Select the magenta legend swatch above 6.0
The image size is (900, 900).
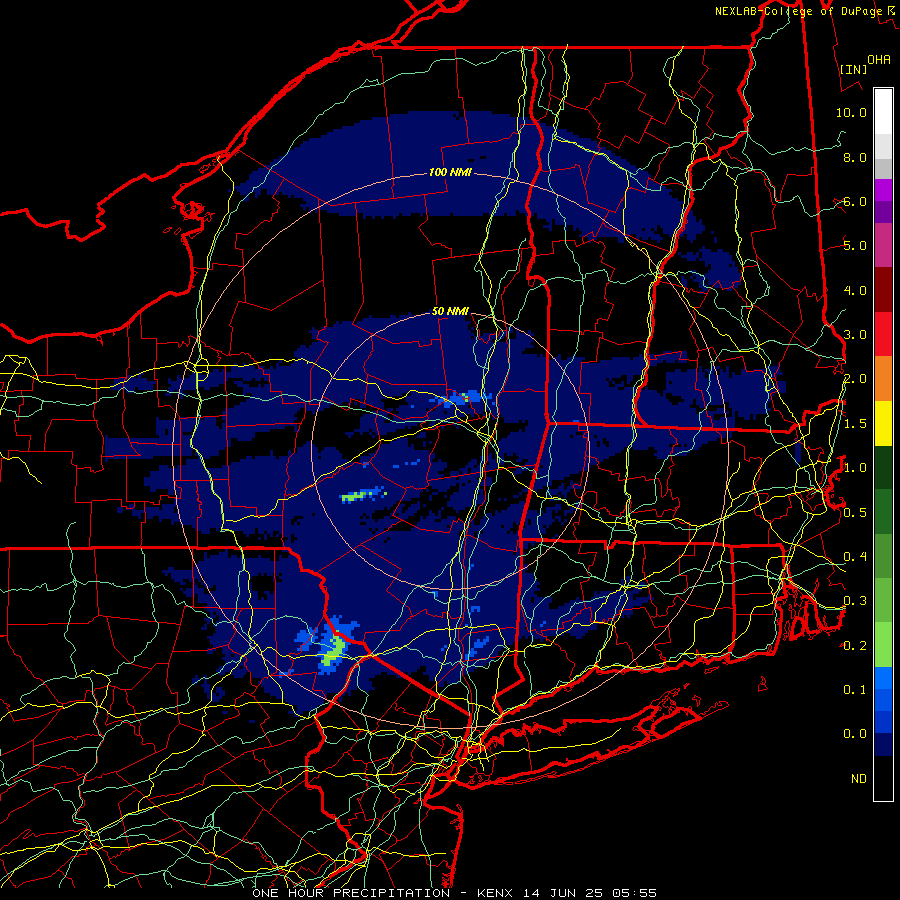[x=883, y=190]
